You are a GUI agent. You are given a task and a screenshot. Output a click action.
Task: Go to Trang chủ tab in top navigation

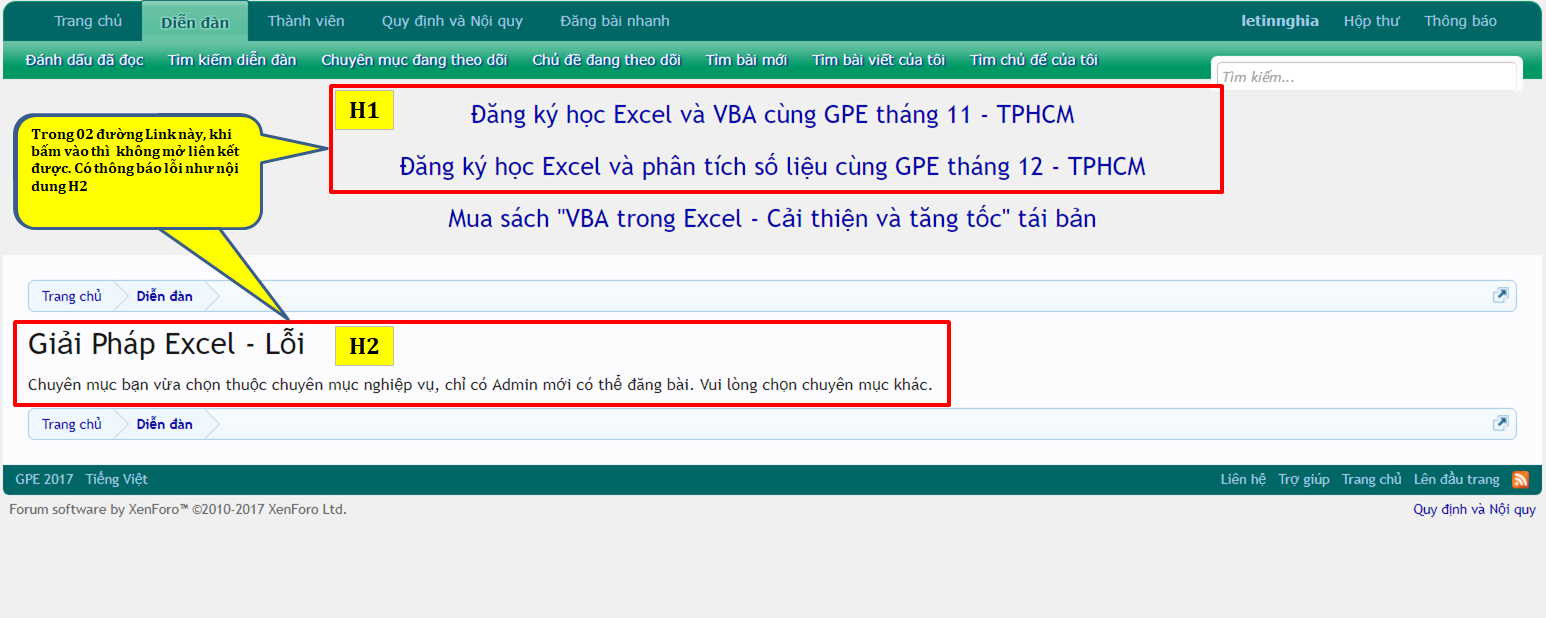(88, 21)
